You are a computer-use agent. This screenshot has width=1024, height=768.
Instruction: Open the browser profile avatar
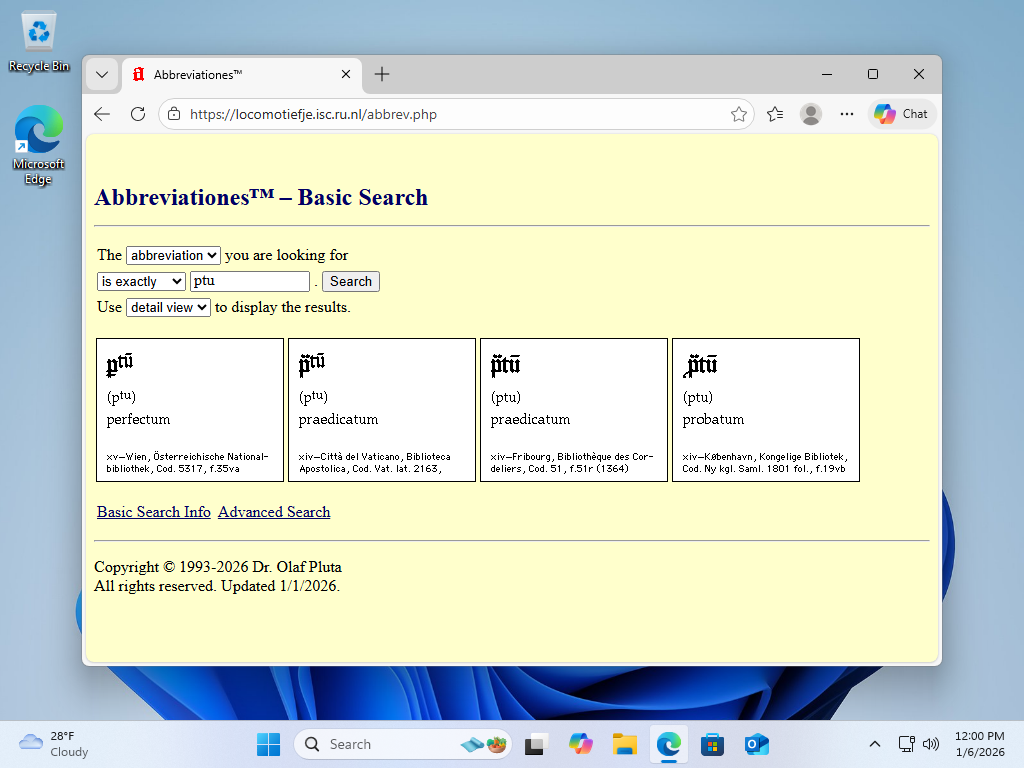(x=811, y=114)
